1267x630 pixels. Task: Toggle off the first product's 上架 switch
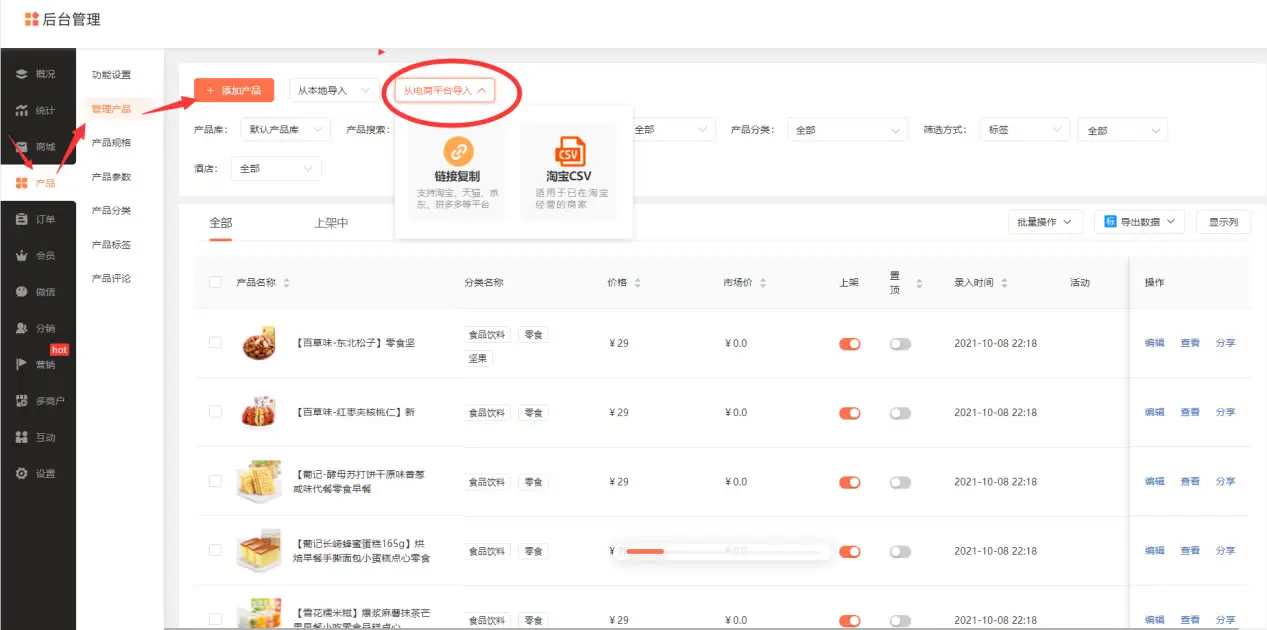pyautogui.click(x=849, y=343)
